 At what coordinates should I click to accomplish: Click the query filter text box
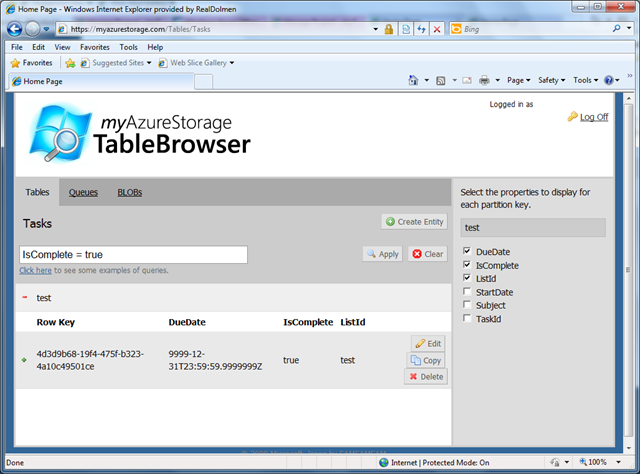point(133,254)
